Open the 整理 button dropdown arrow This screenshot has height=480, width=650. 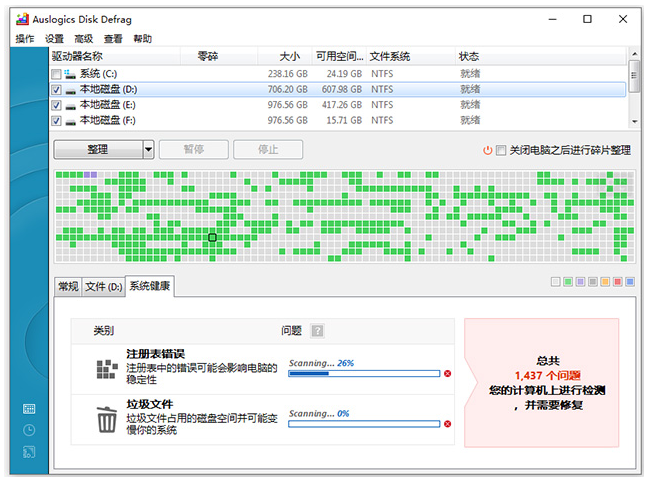coord(148,150)
